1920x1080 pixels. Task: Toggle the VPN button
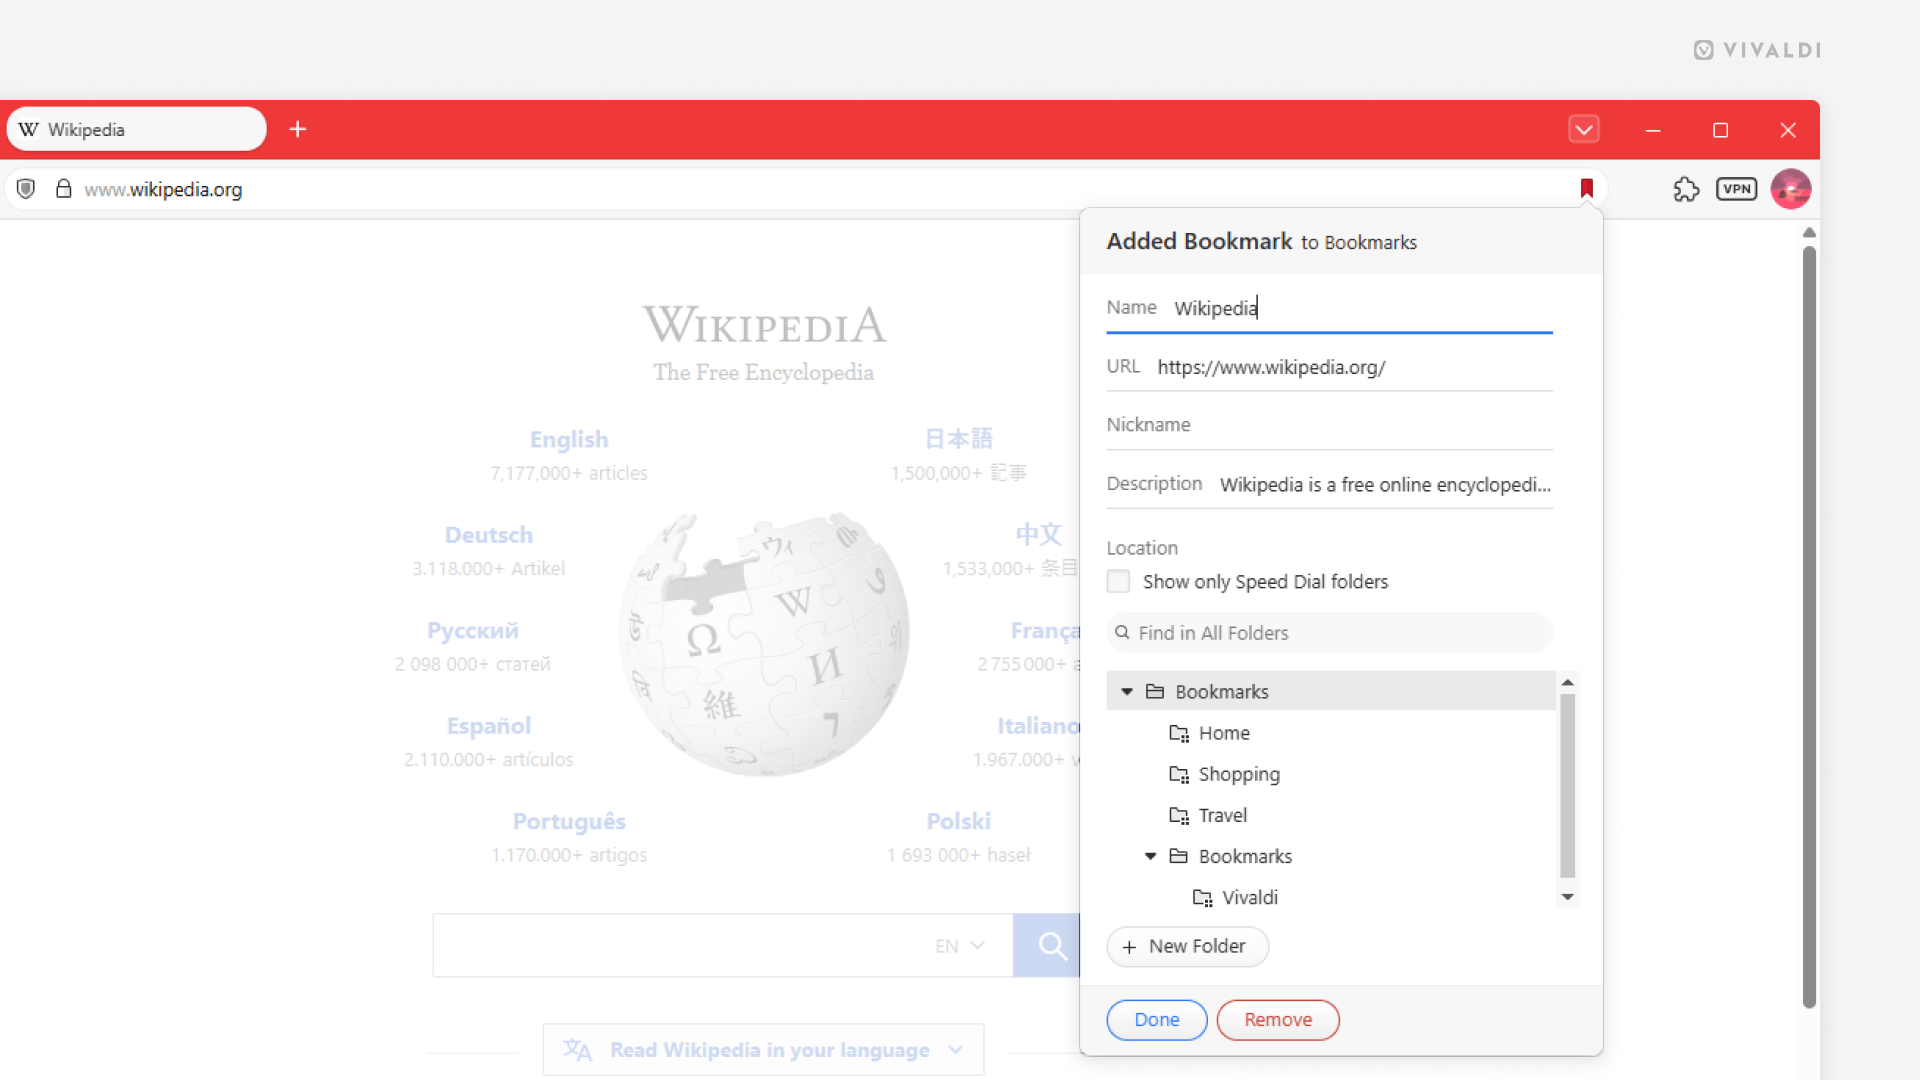click(1737, 189)
